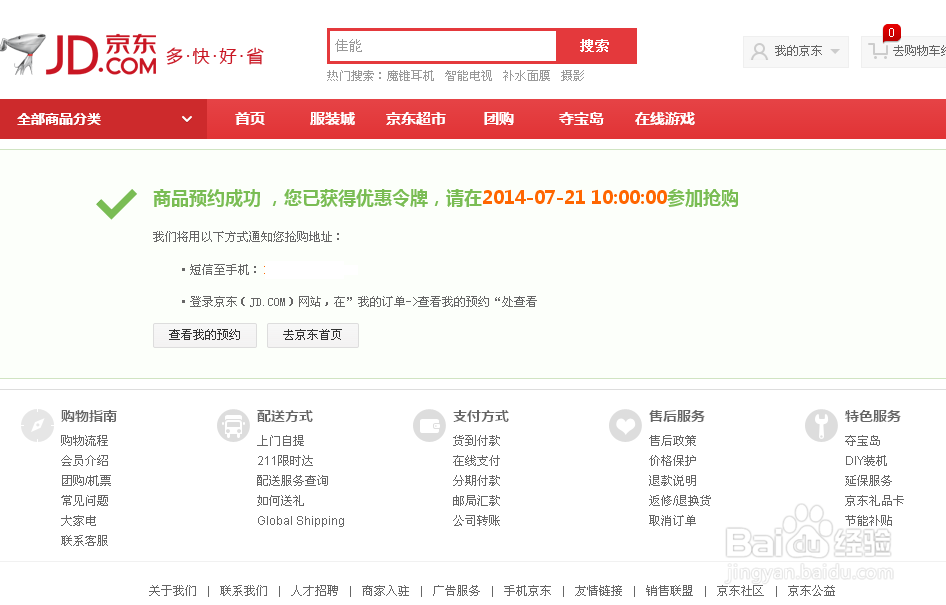Viewport: 946px width, 605px height.
Task: Click the 去购物车结算 button
Action: (904, 52)
